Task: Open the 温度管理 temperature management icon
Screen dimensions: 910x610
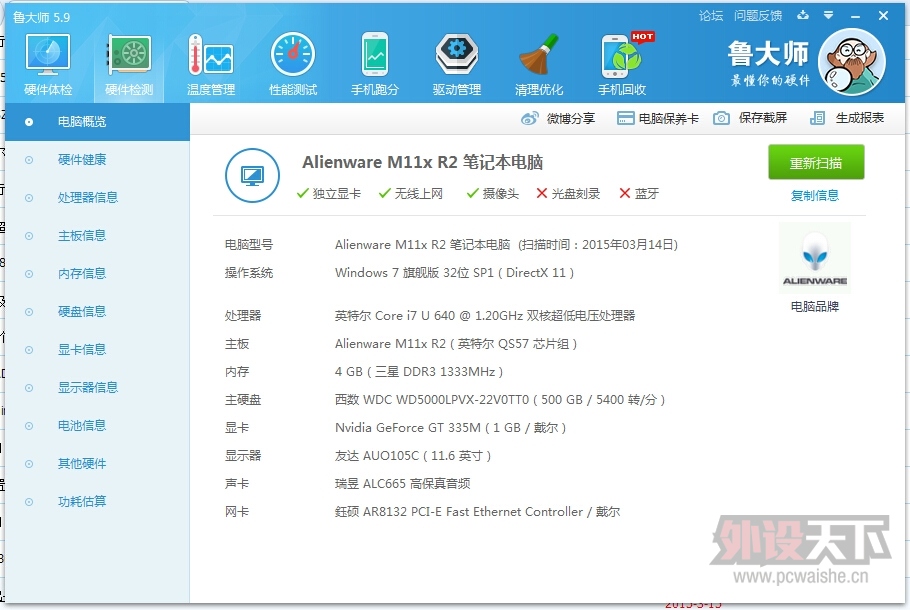Action: pos(211,64)
